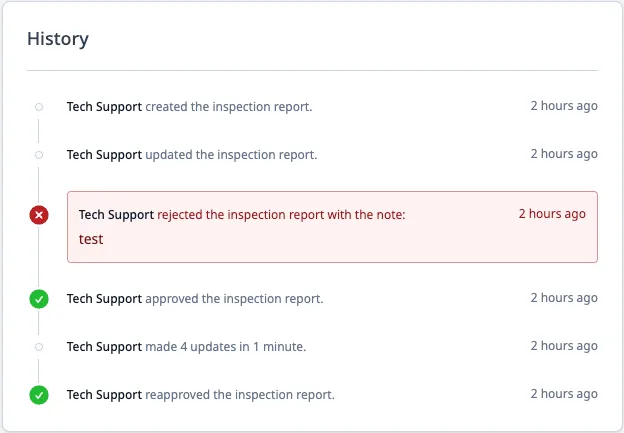Click timestamp of the 4 updates entry
Viewport: 624px width, 433px height.
tap(564, 346)
